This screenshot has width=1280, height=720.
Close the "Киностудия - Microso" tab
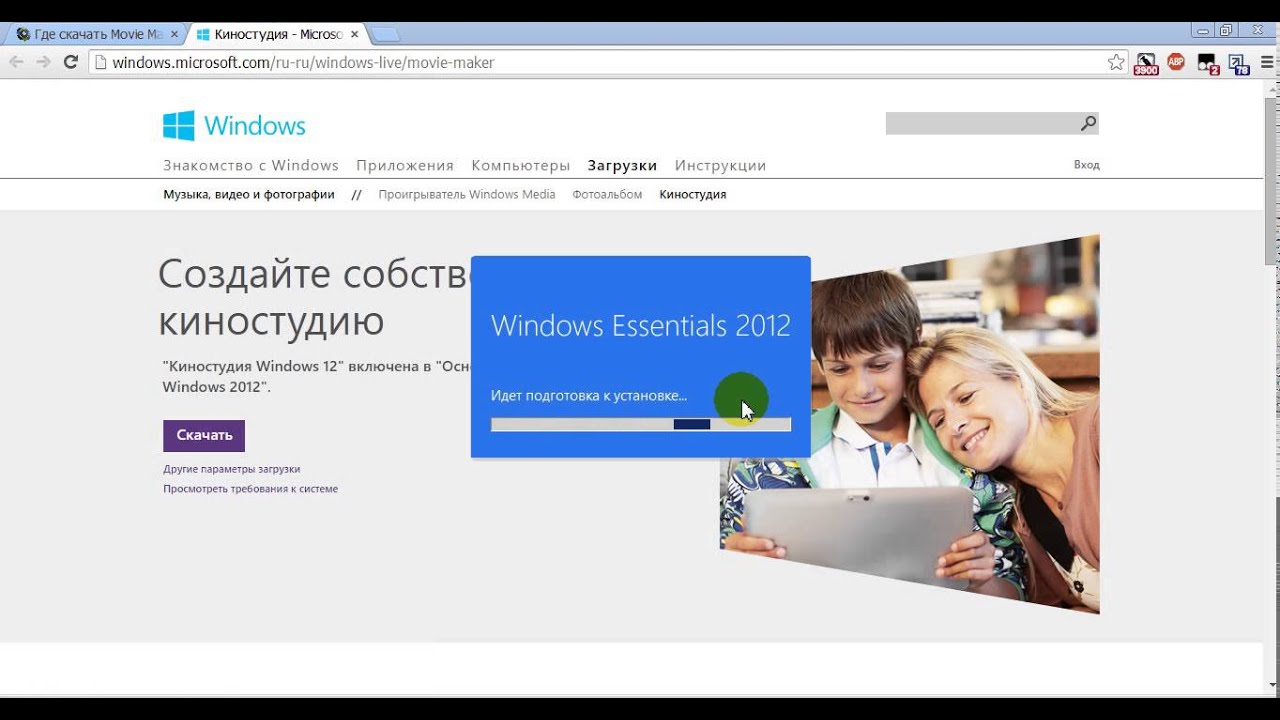tap(354, 34)
